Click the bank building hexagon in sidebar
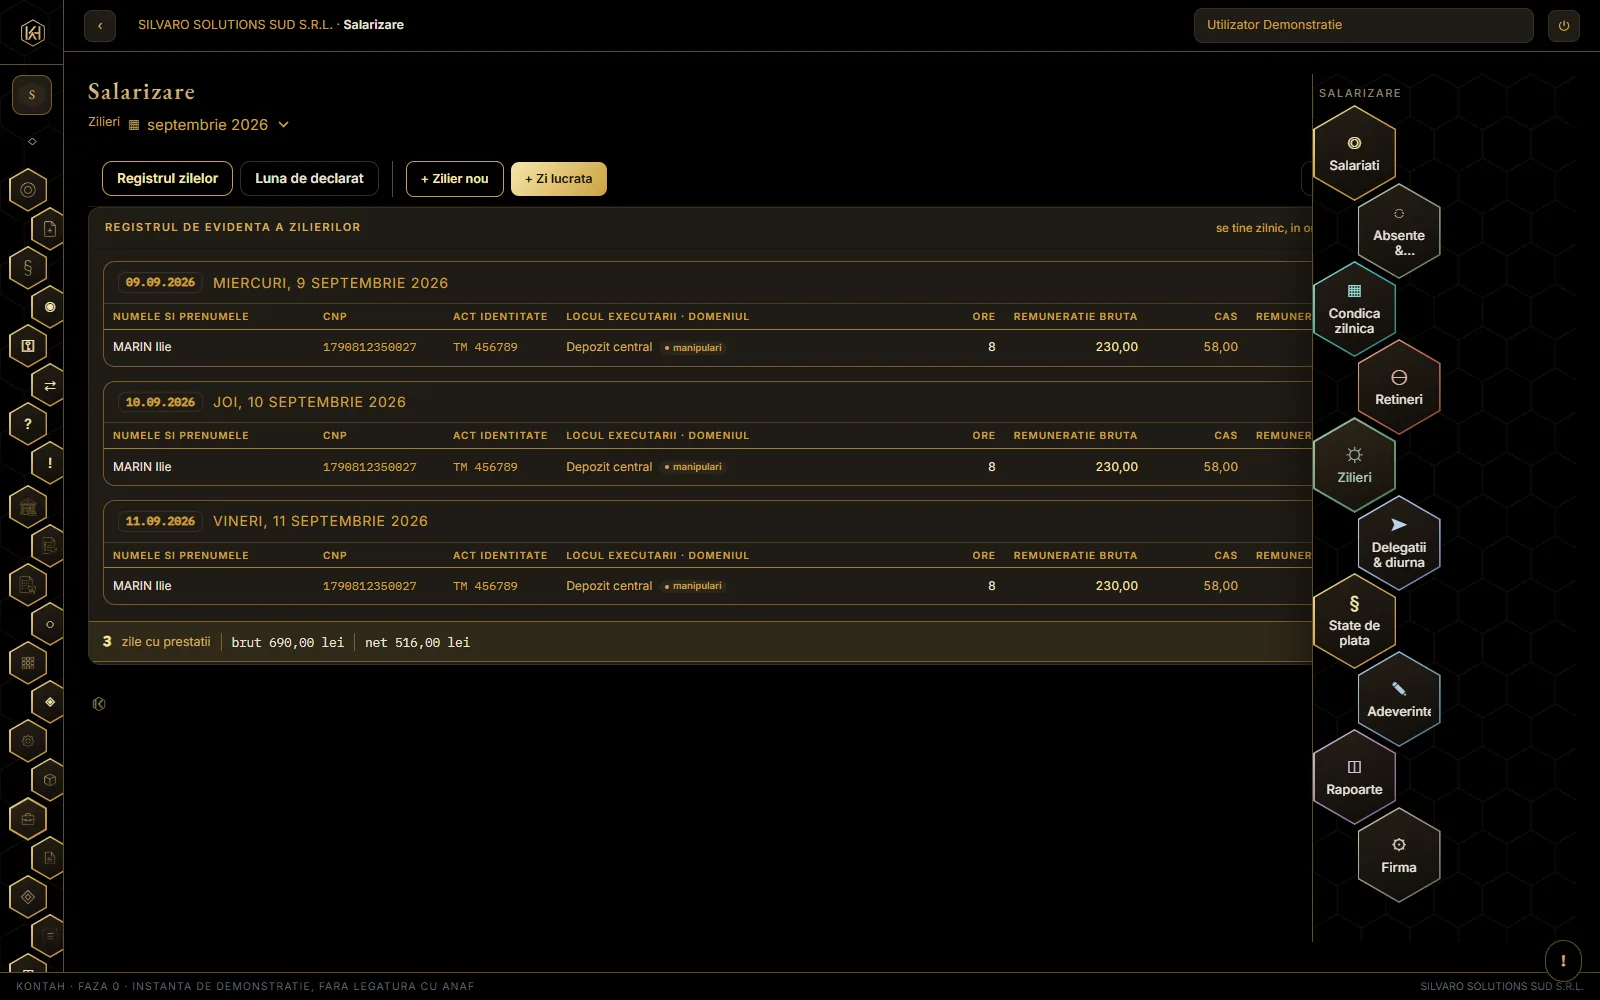 pos(28,507)
